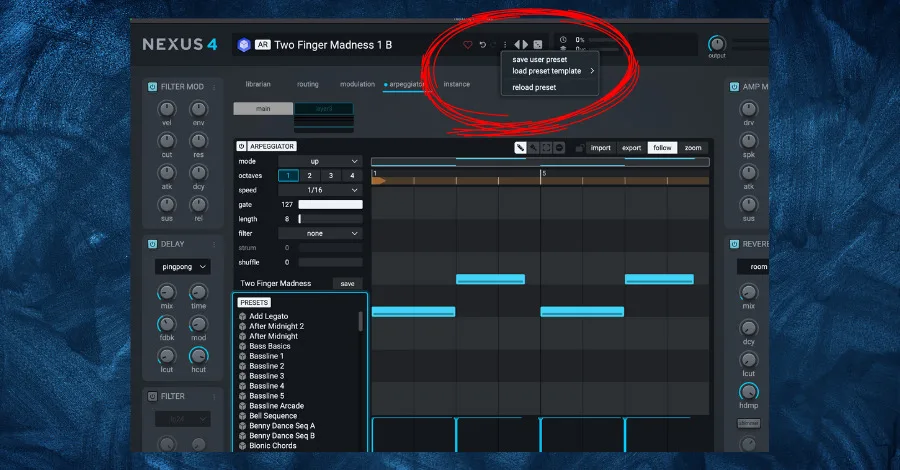
Task: Click the gate value slider
Action: [x=330, y=205]
